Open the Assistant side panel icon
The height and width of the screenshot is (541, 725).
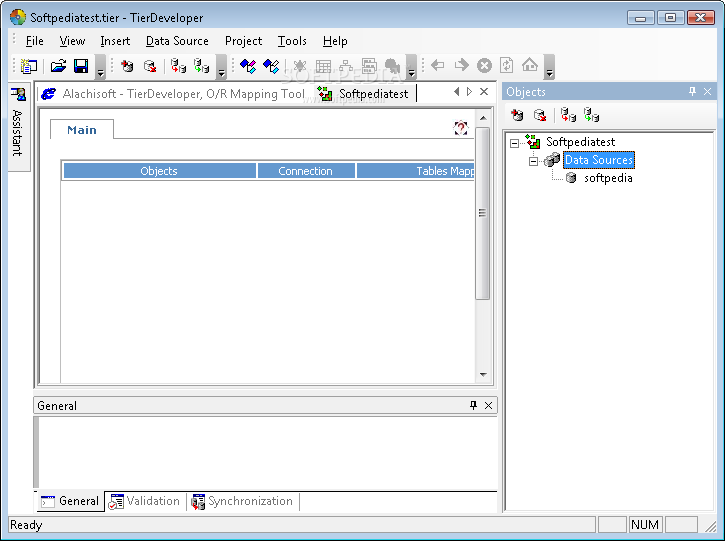[x=18, y=94]
